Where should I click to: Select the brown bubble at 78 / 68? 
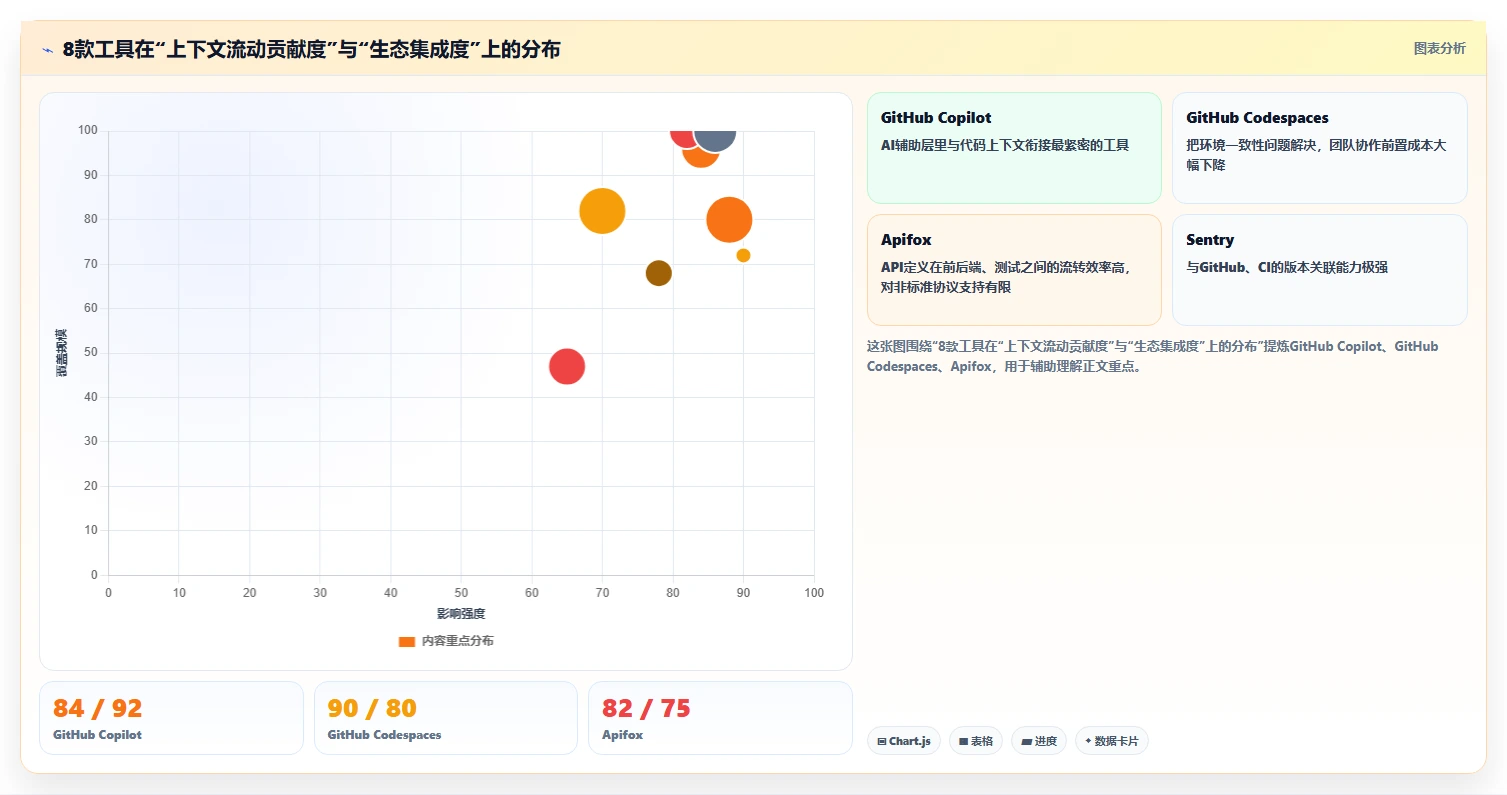pyautogui.click(x=658, y=273)
